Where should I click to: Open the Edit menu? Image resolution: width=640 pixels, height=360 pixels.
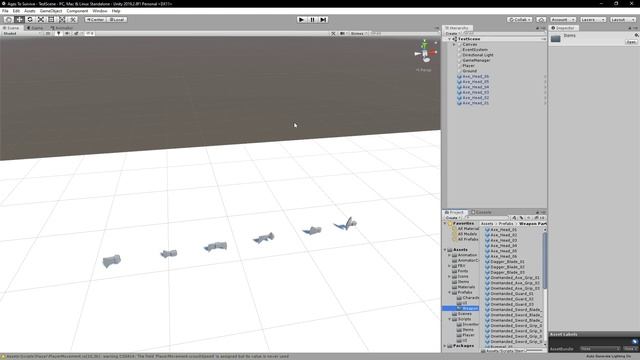pos(16,11)
